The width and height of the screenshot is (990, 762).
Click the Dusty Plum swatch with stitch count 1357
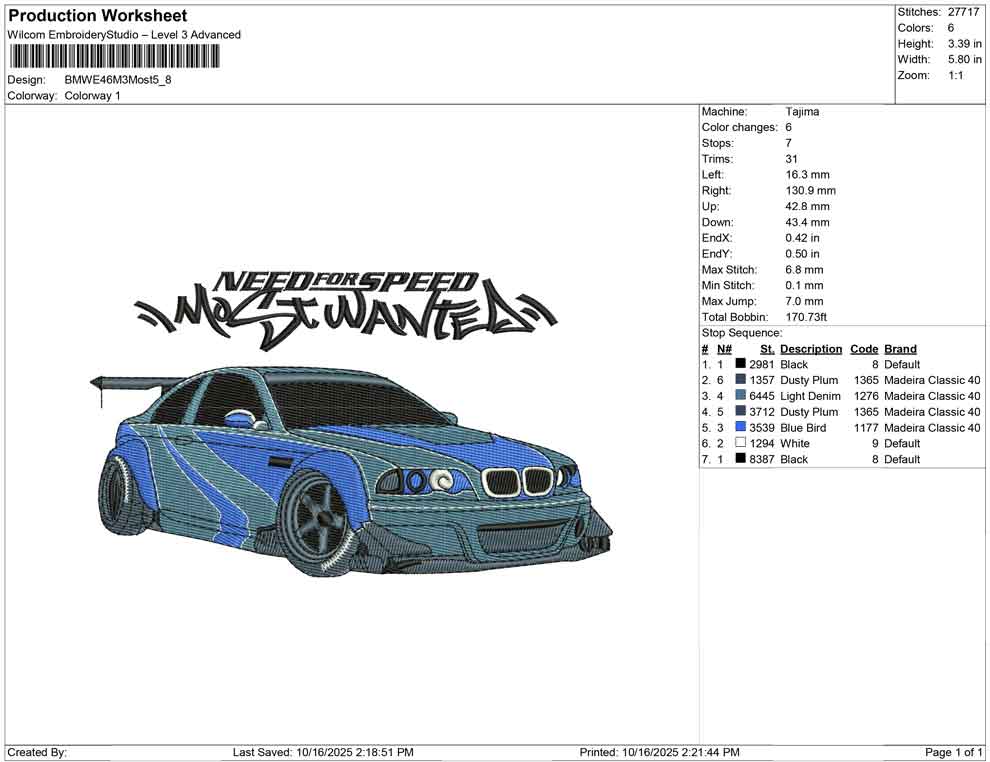click(x=741, y=379)
